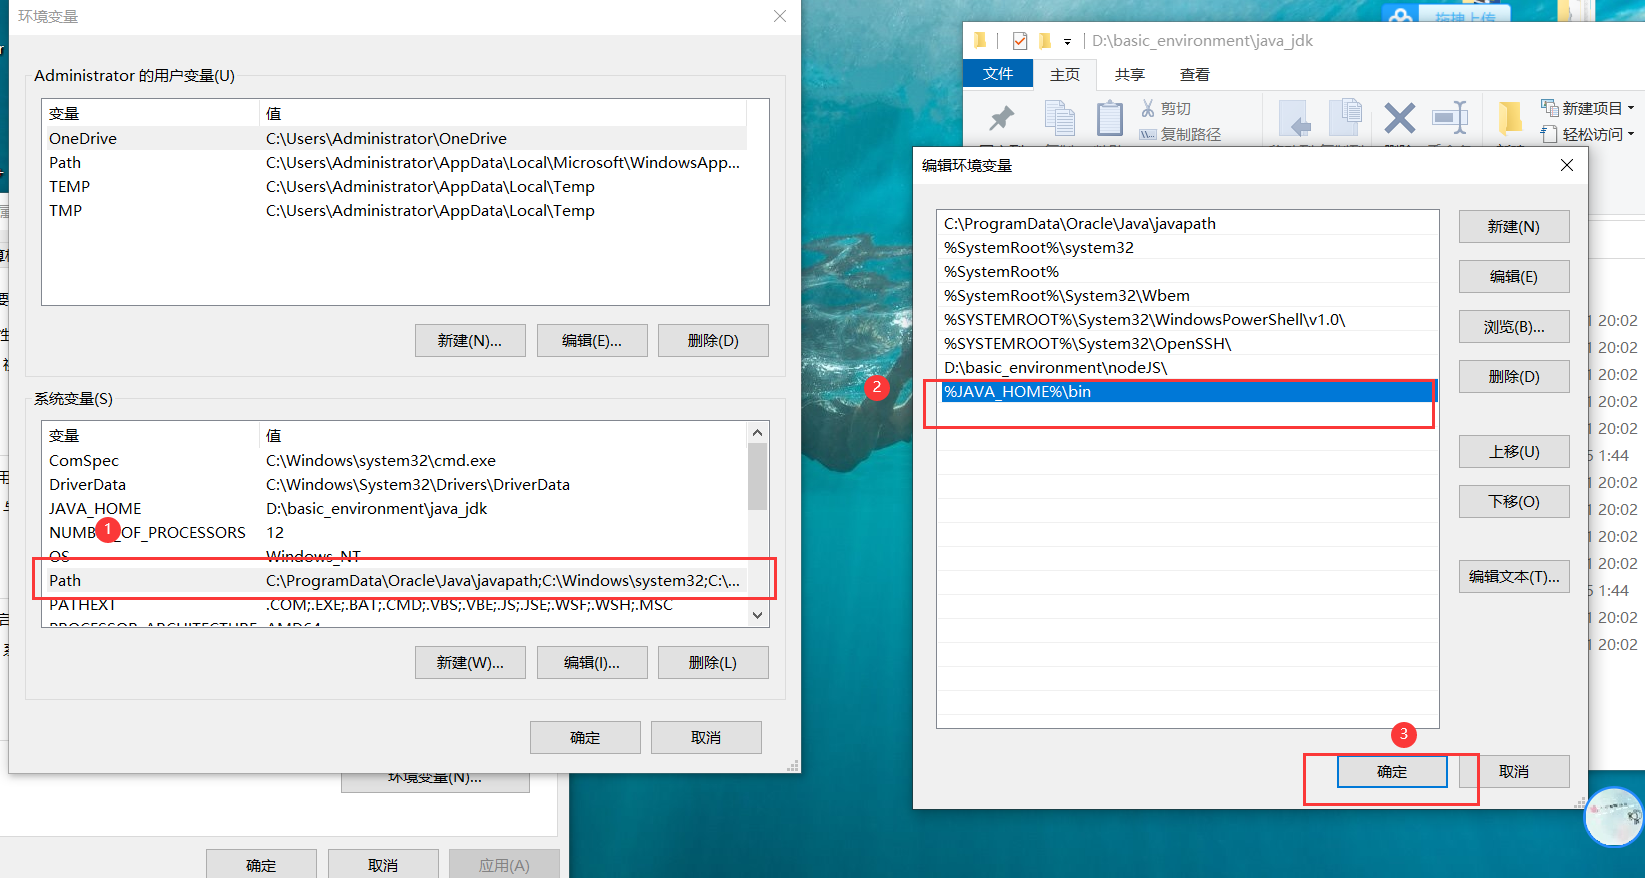Click 新建(N) in the edit variable dialog
Screen dimensions: 1645x878
(x=1514, y=227)
